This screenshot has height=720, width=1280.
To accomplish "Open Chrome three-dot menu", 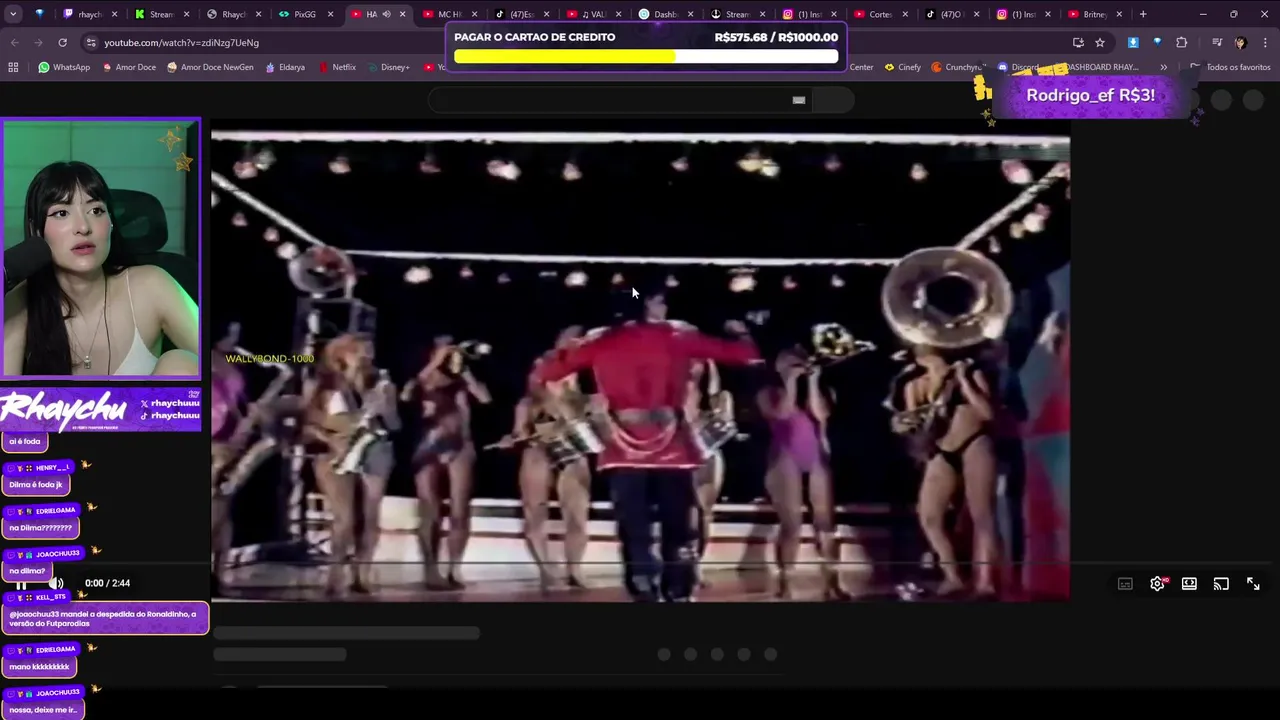I will click(x=1265, y=42).
